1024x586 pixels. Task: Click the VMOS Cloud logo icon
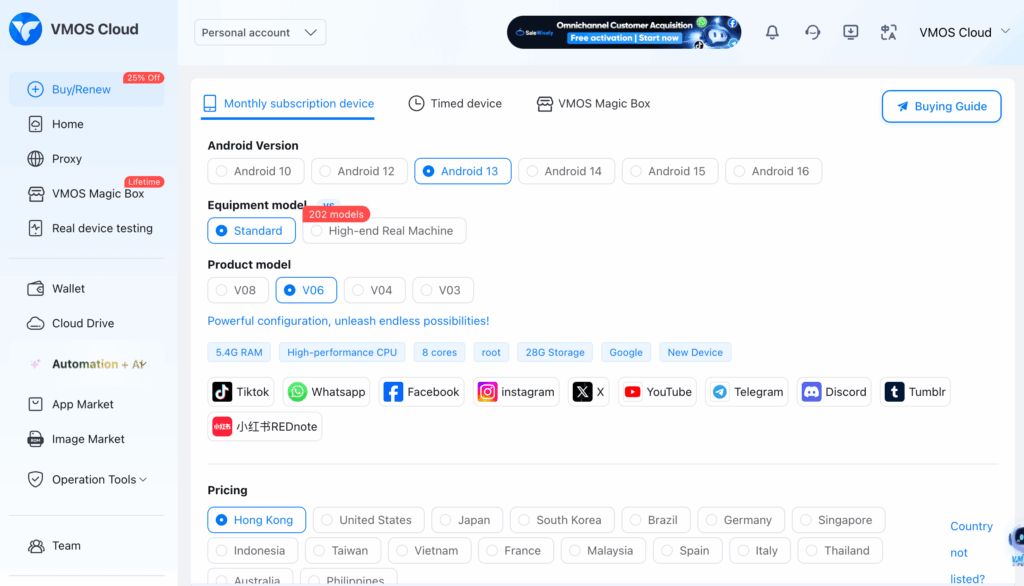(25, 29)
